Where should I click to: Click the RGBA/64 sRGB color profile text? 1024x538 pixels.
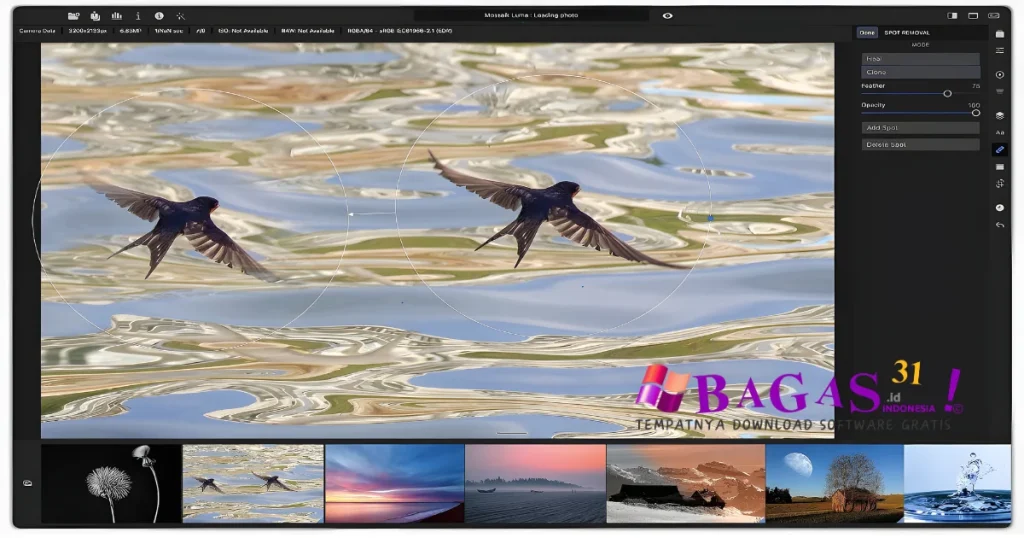coord(400,31)
